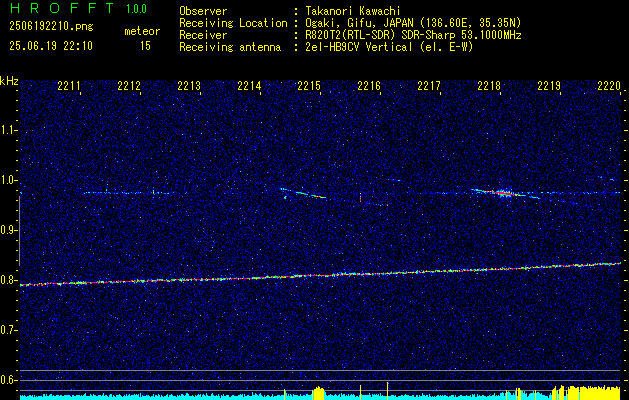
Task: Click the date stamp 25.06.19 22:10
Action: (x=51, y=46)
